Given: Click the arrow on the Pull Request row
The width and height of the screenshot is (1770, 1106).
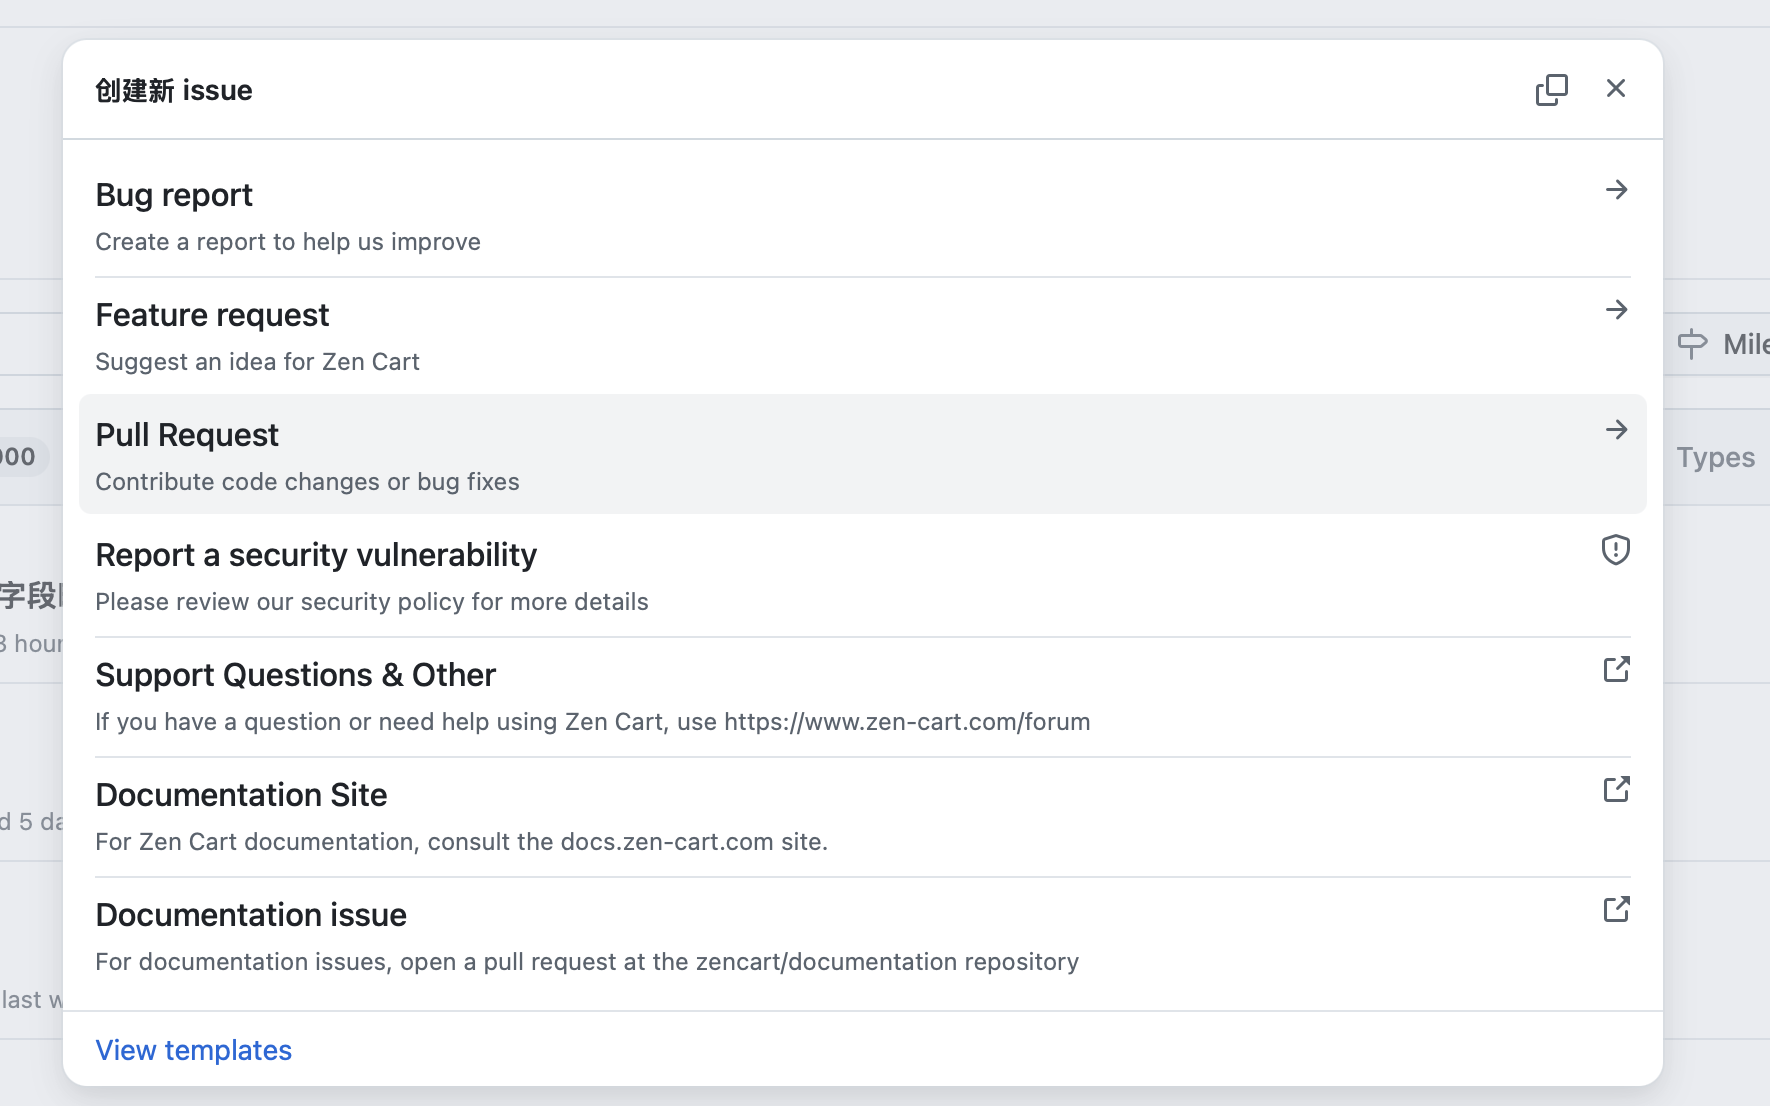Looking at the screenshot, I should [1617, 429].
